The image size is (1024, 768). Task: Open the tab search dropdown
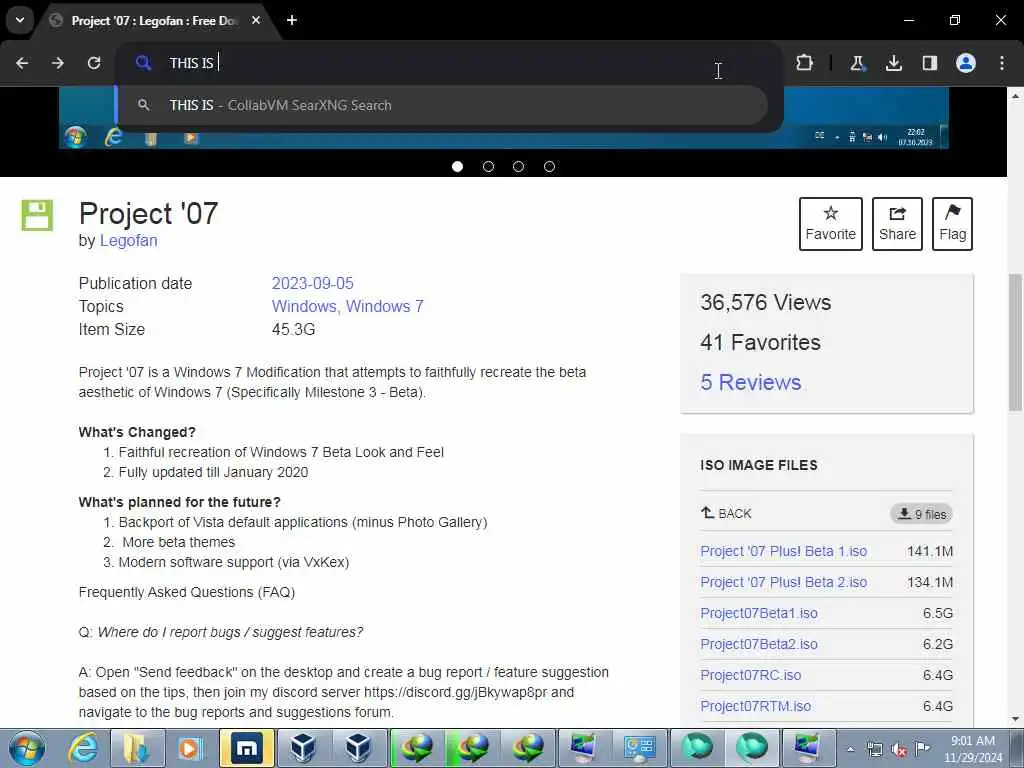[20, 20]
